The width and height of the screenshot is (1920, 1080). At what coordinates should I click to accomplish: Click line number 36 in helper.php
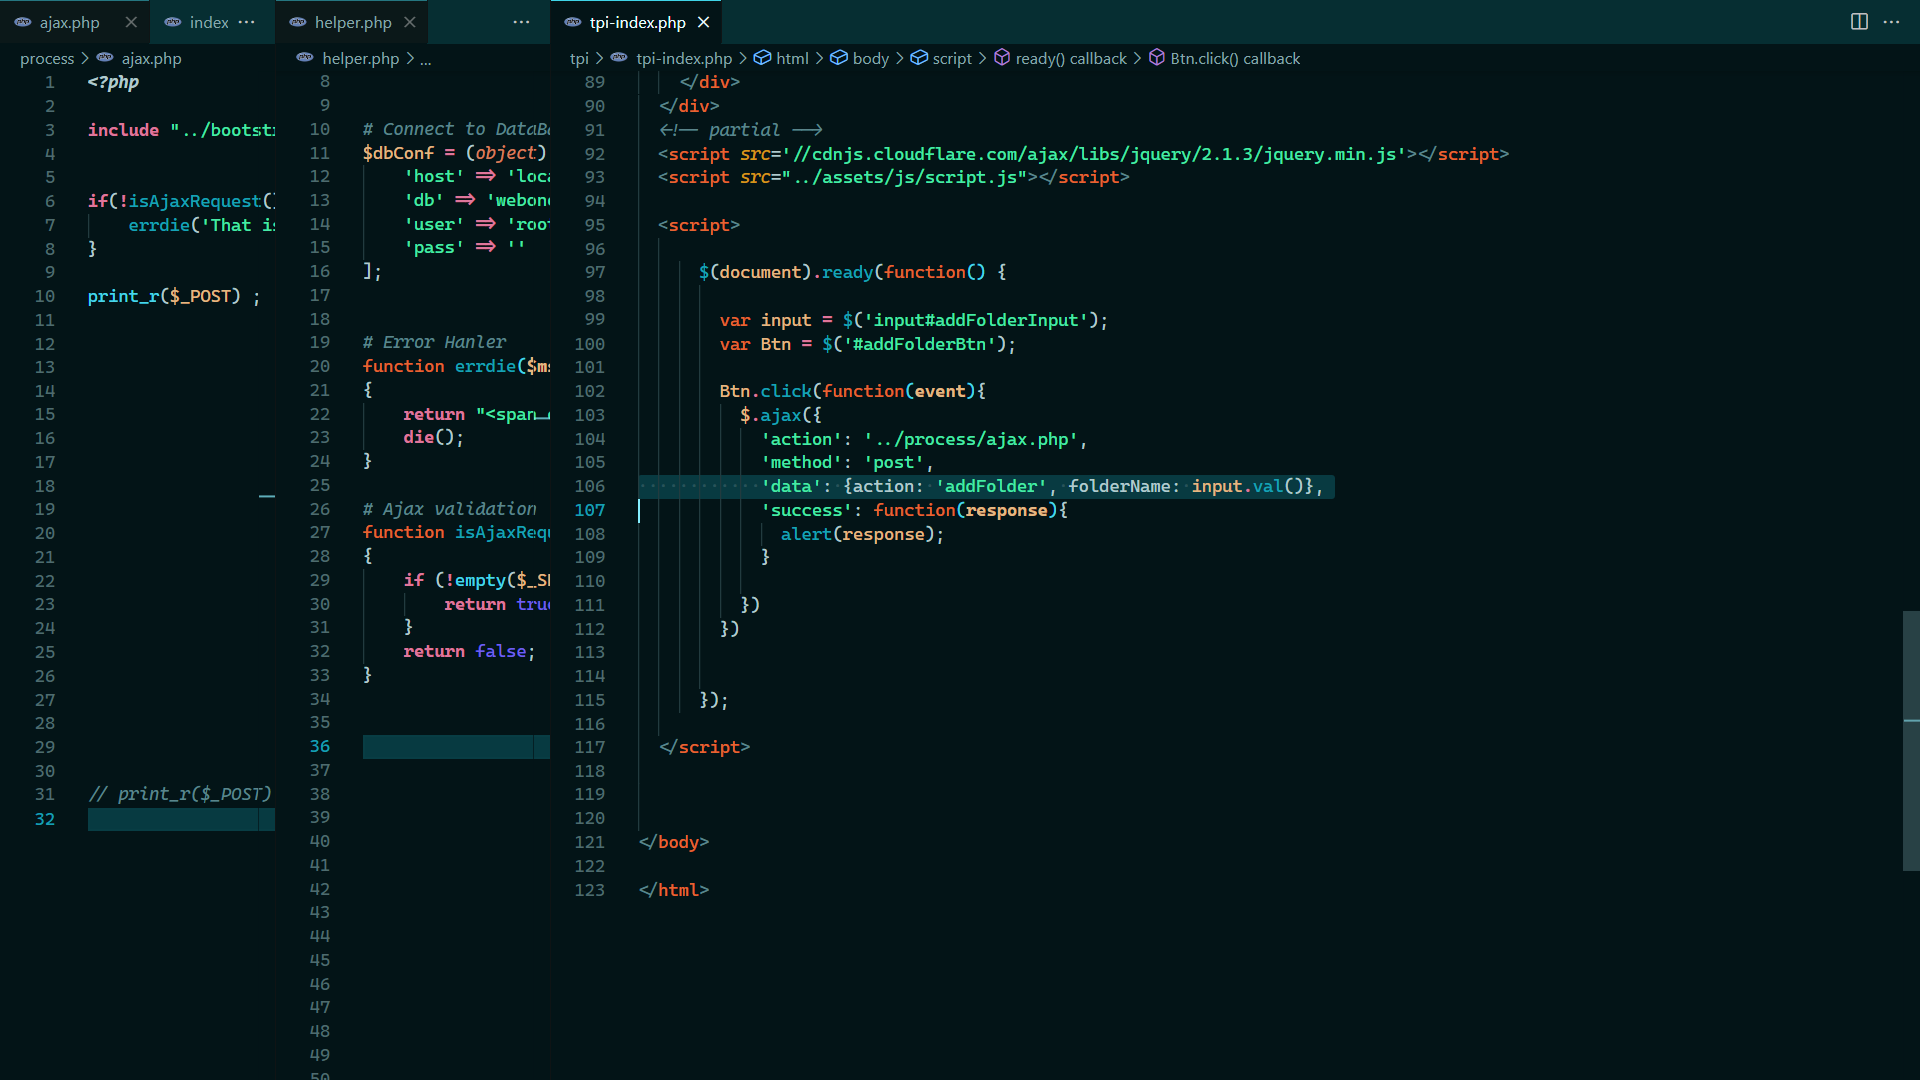click(x=320, y=746)
